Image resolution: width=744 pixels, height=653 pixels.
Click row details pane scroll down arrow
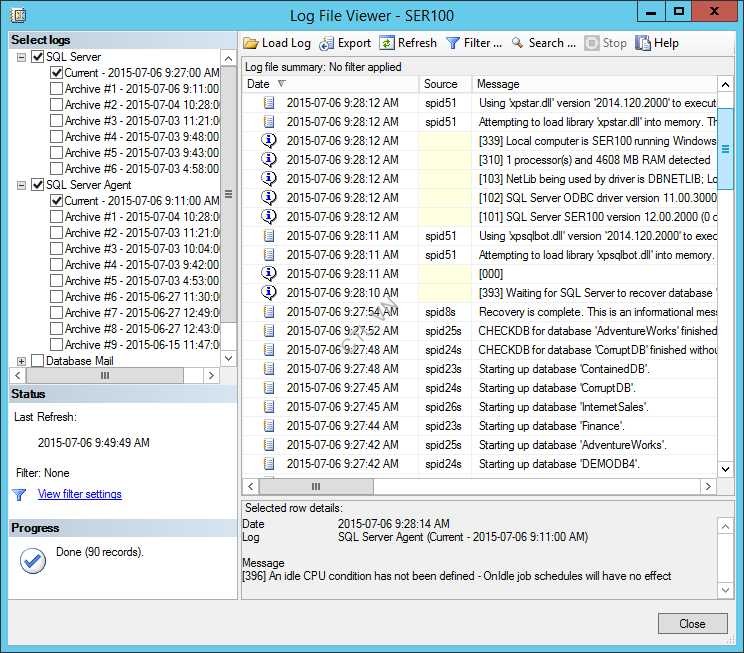(725, 590)
